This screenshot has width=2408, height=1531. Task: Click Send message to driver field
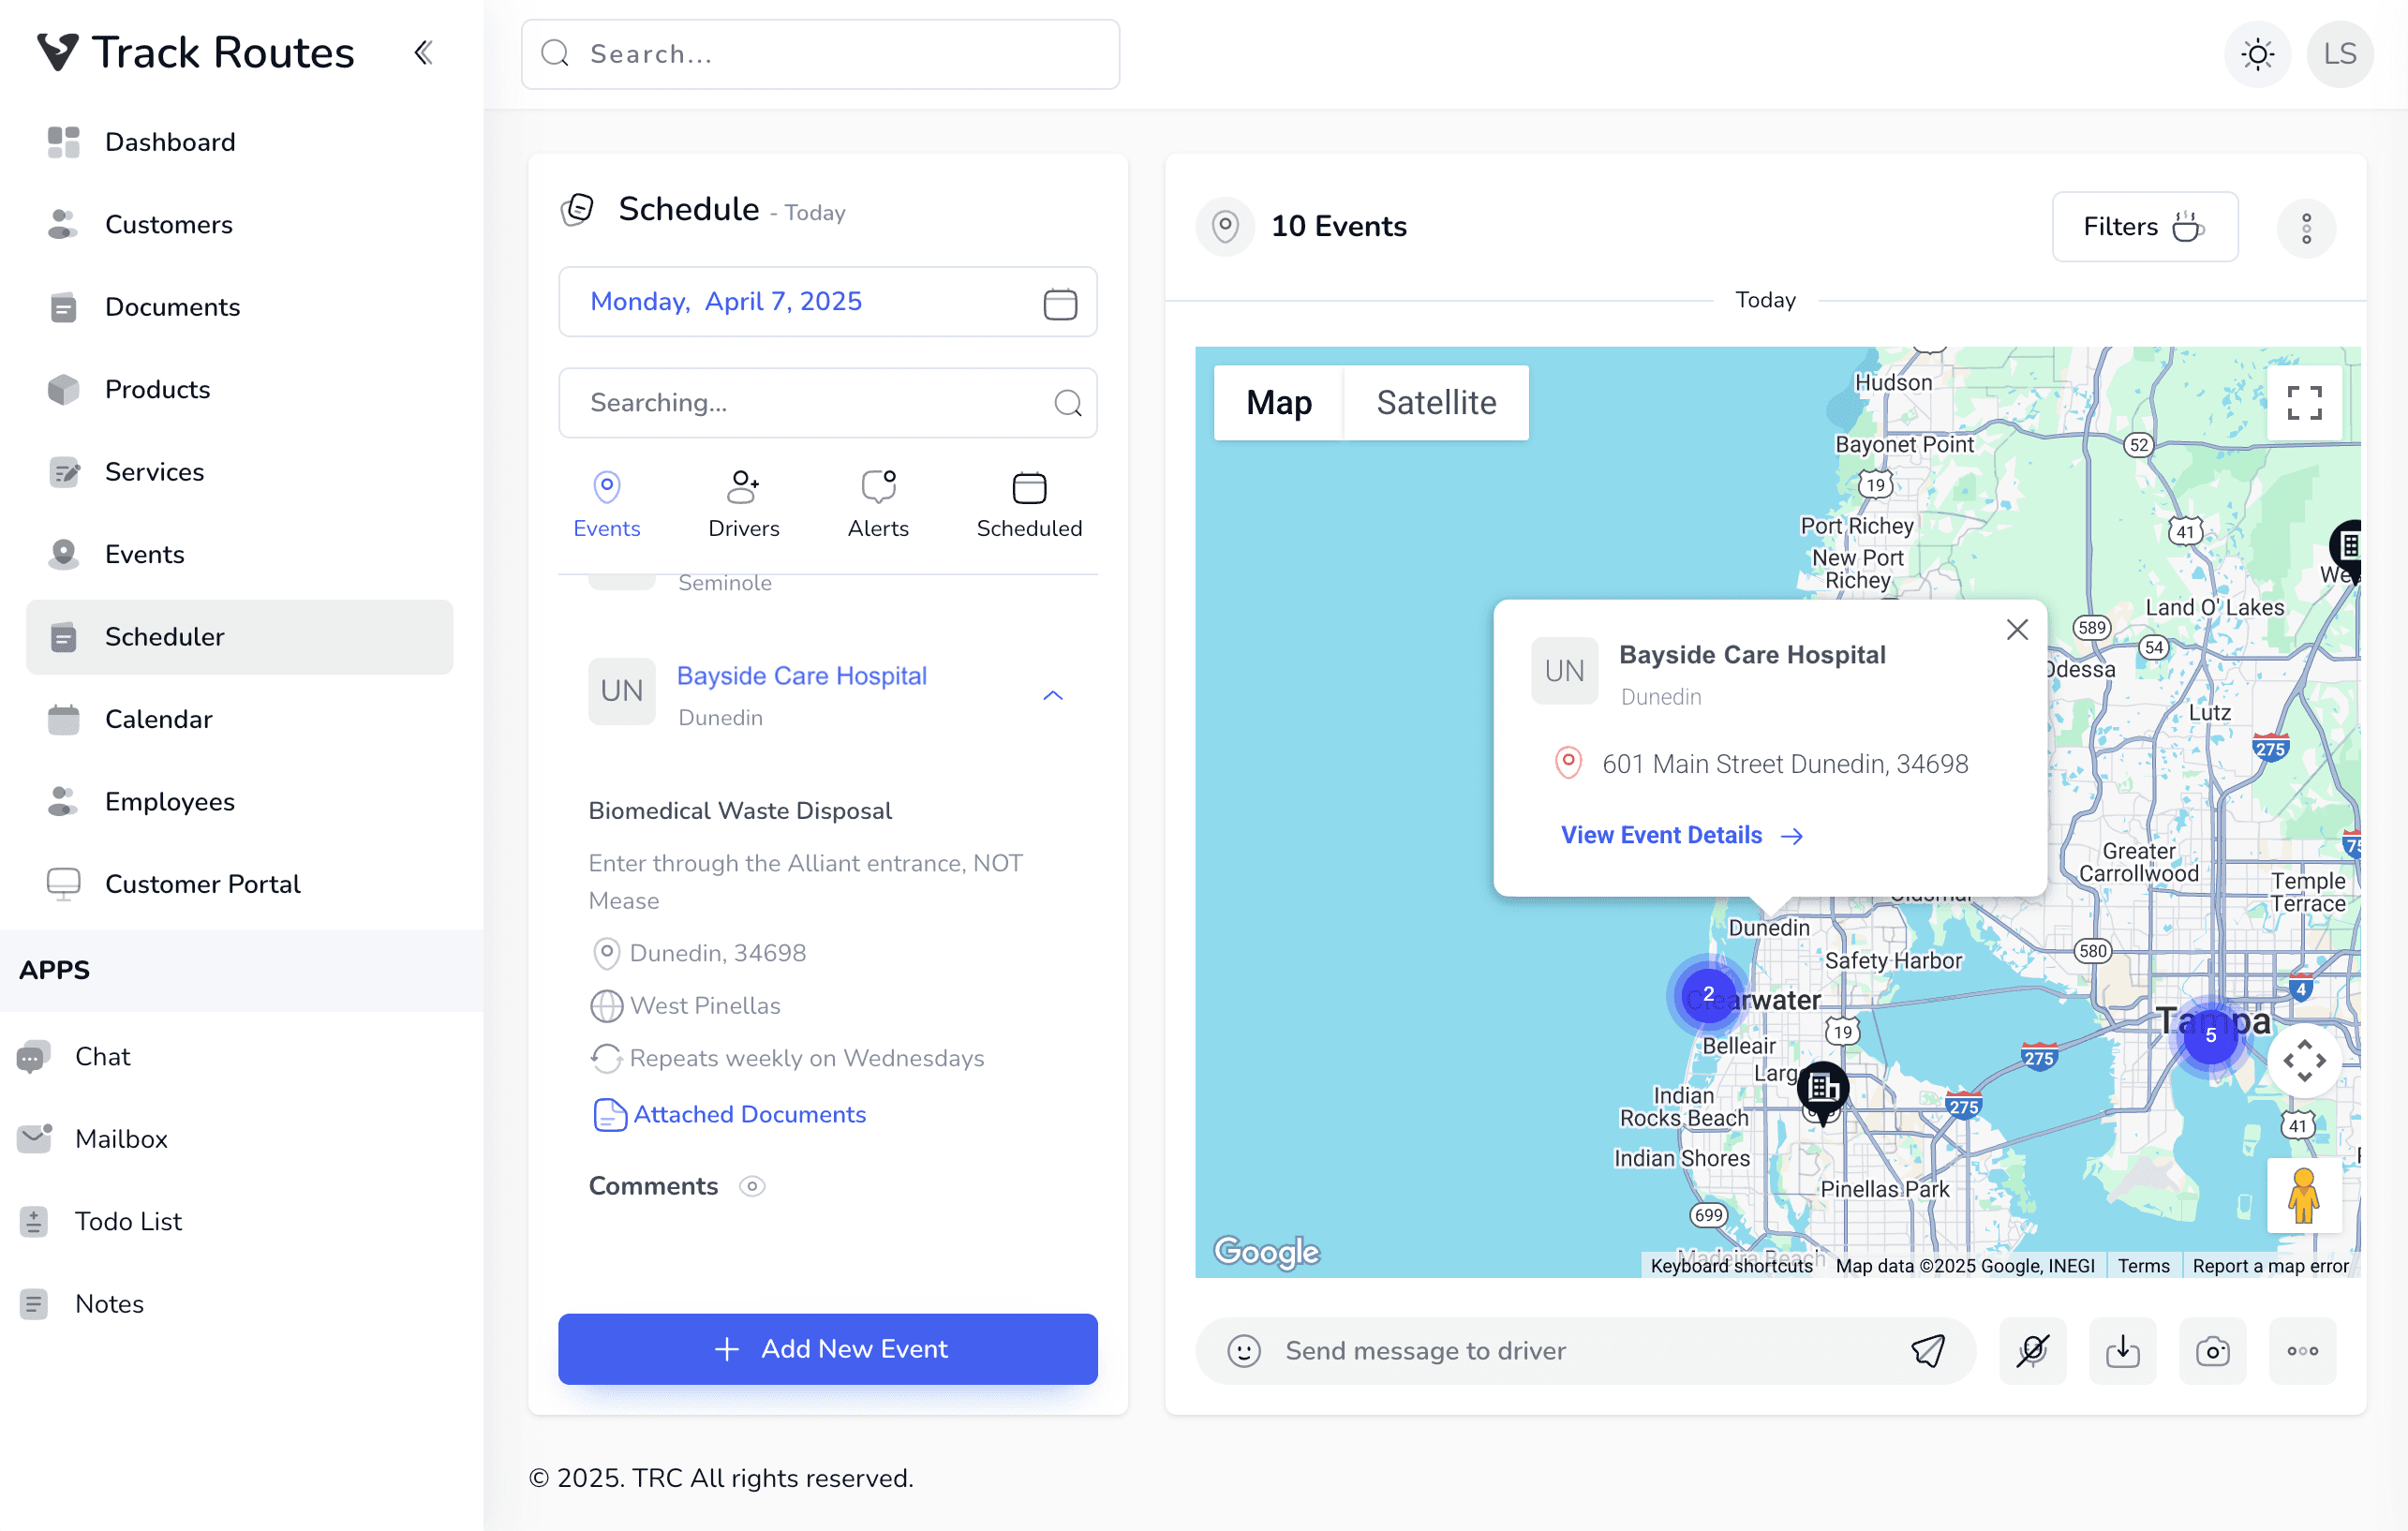coord(1585,1351)
